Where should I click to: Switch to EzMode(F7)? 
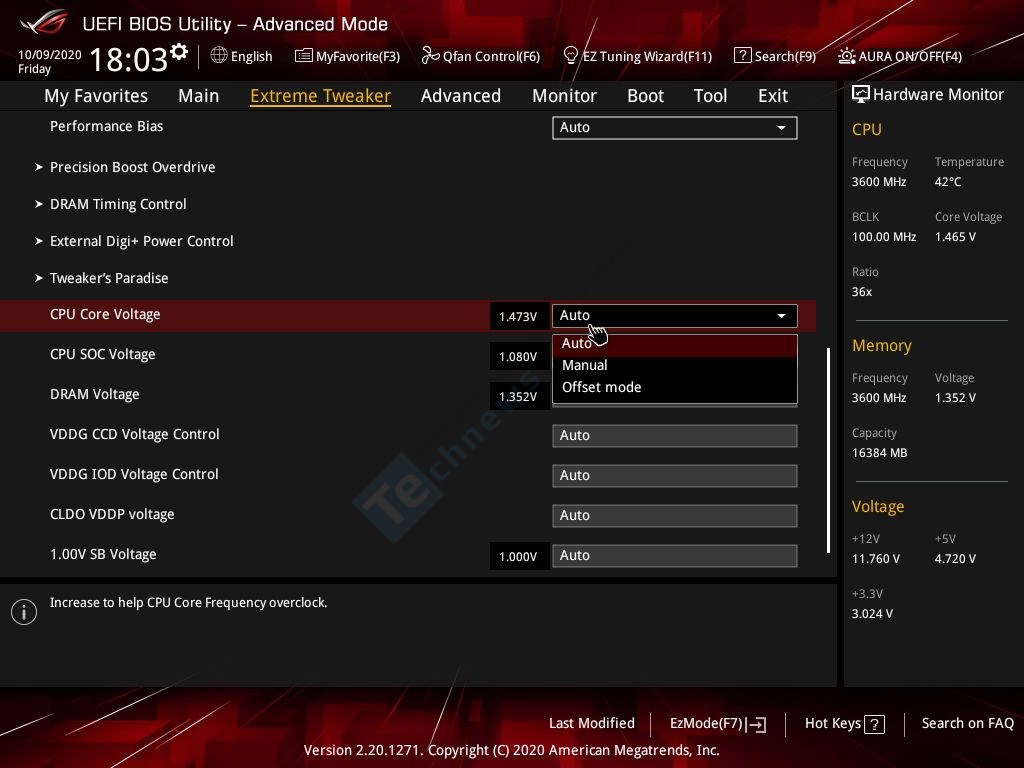tap(718, 724)
